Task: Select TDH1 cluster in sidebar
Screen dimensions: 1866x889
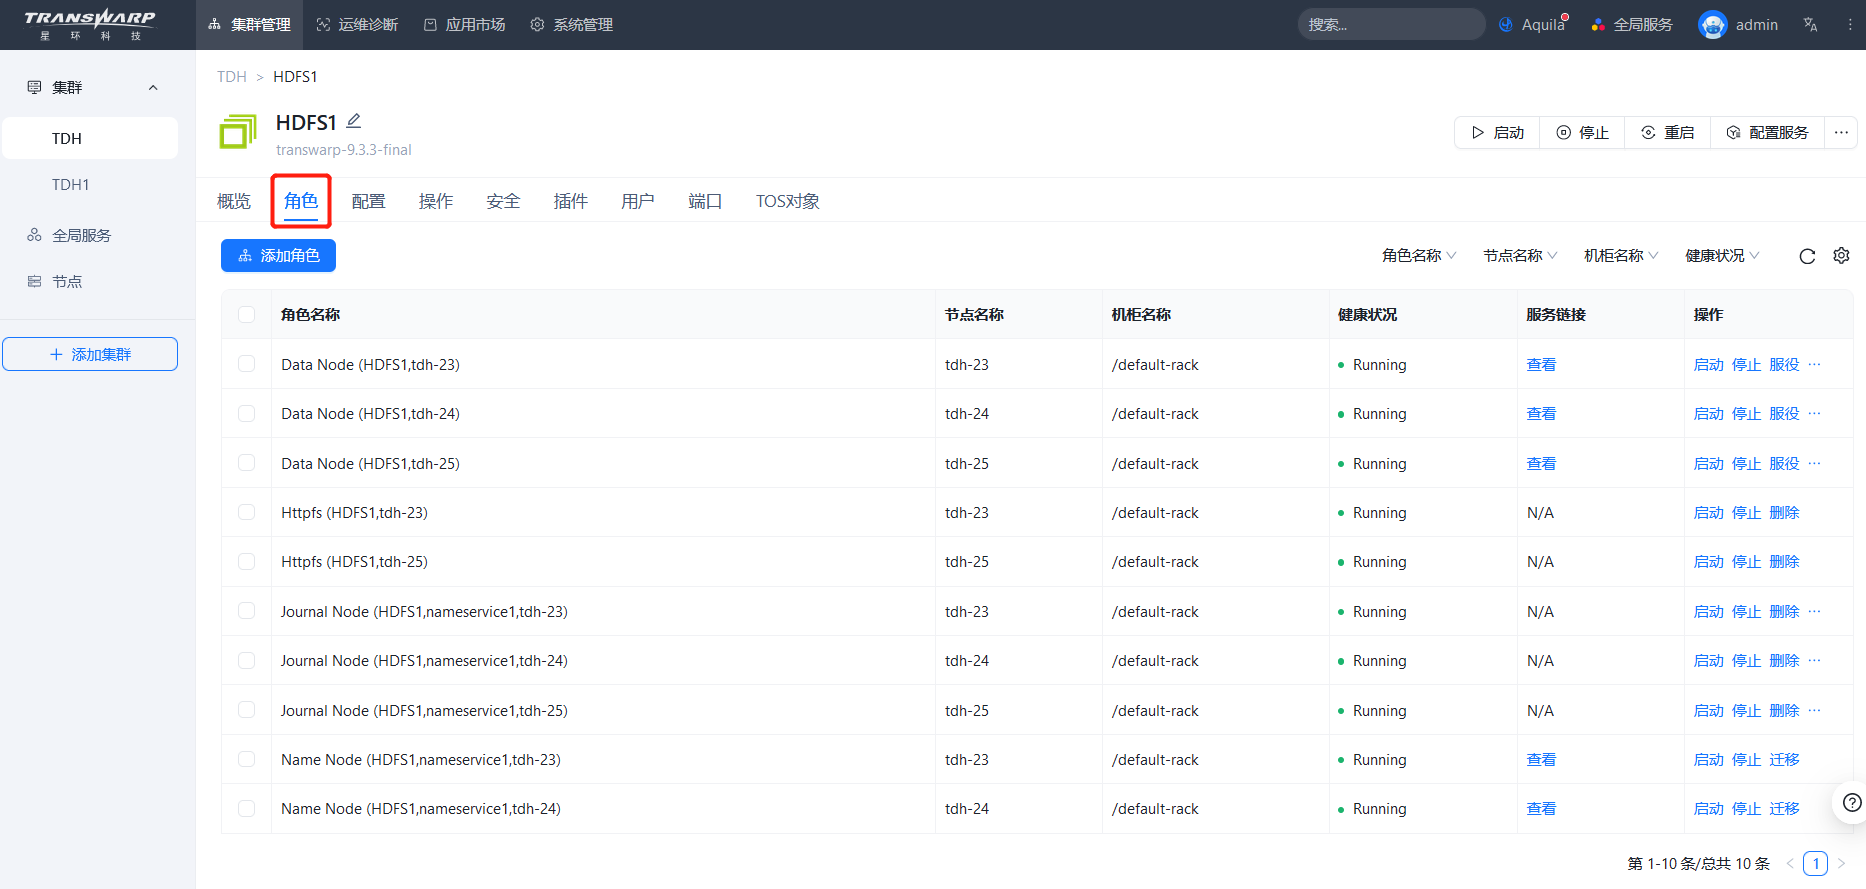Action: [x=90, y=184]
